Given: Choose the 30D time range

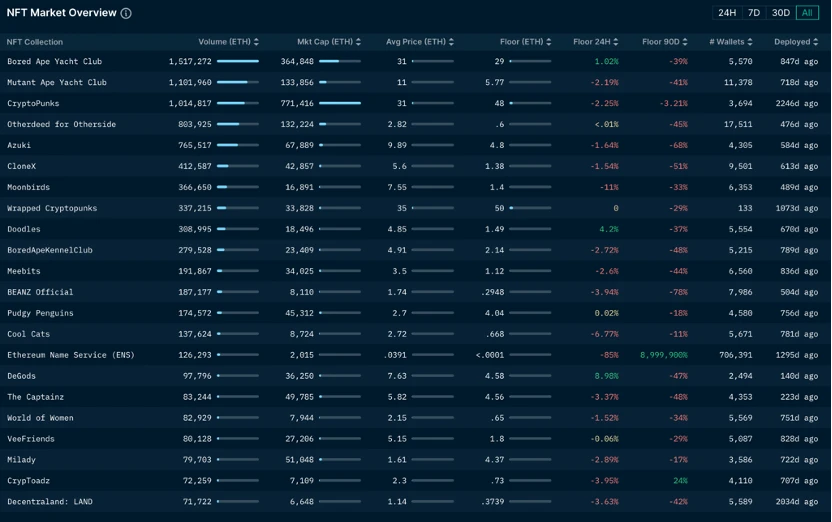Looking at the screenshot, I should [x=781, y=13].
